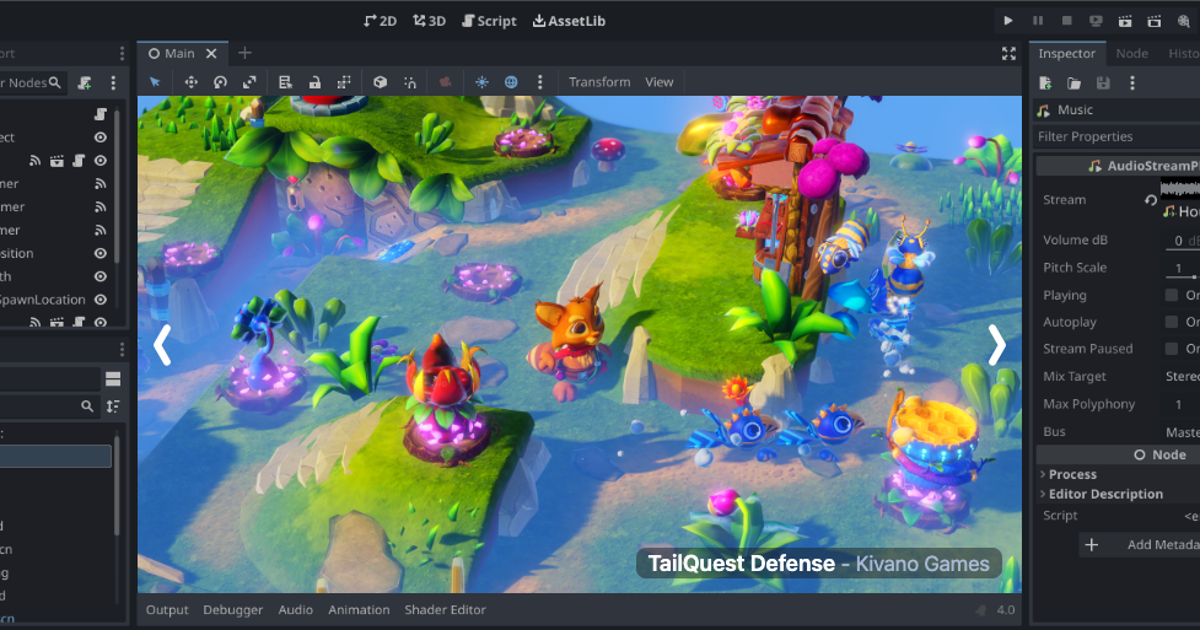Open the Shader Editor bottom panel
The width and height of the screenshot is (1200, 630).
pos(445,609)
